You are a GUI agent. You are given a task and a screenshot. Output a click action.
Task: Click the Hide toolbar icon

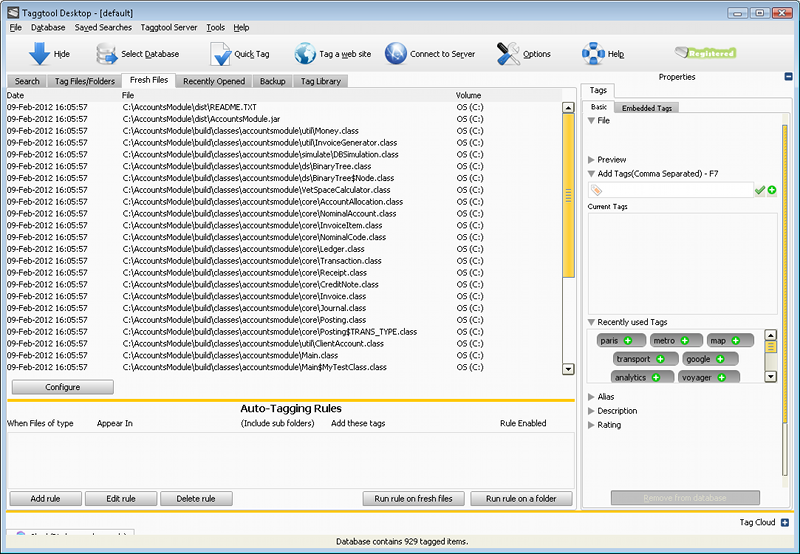pyautogui.click(x=39, y=53)
